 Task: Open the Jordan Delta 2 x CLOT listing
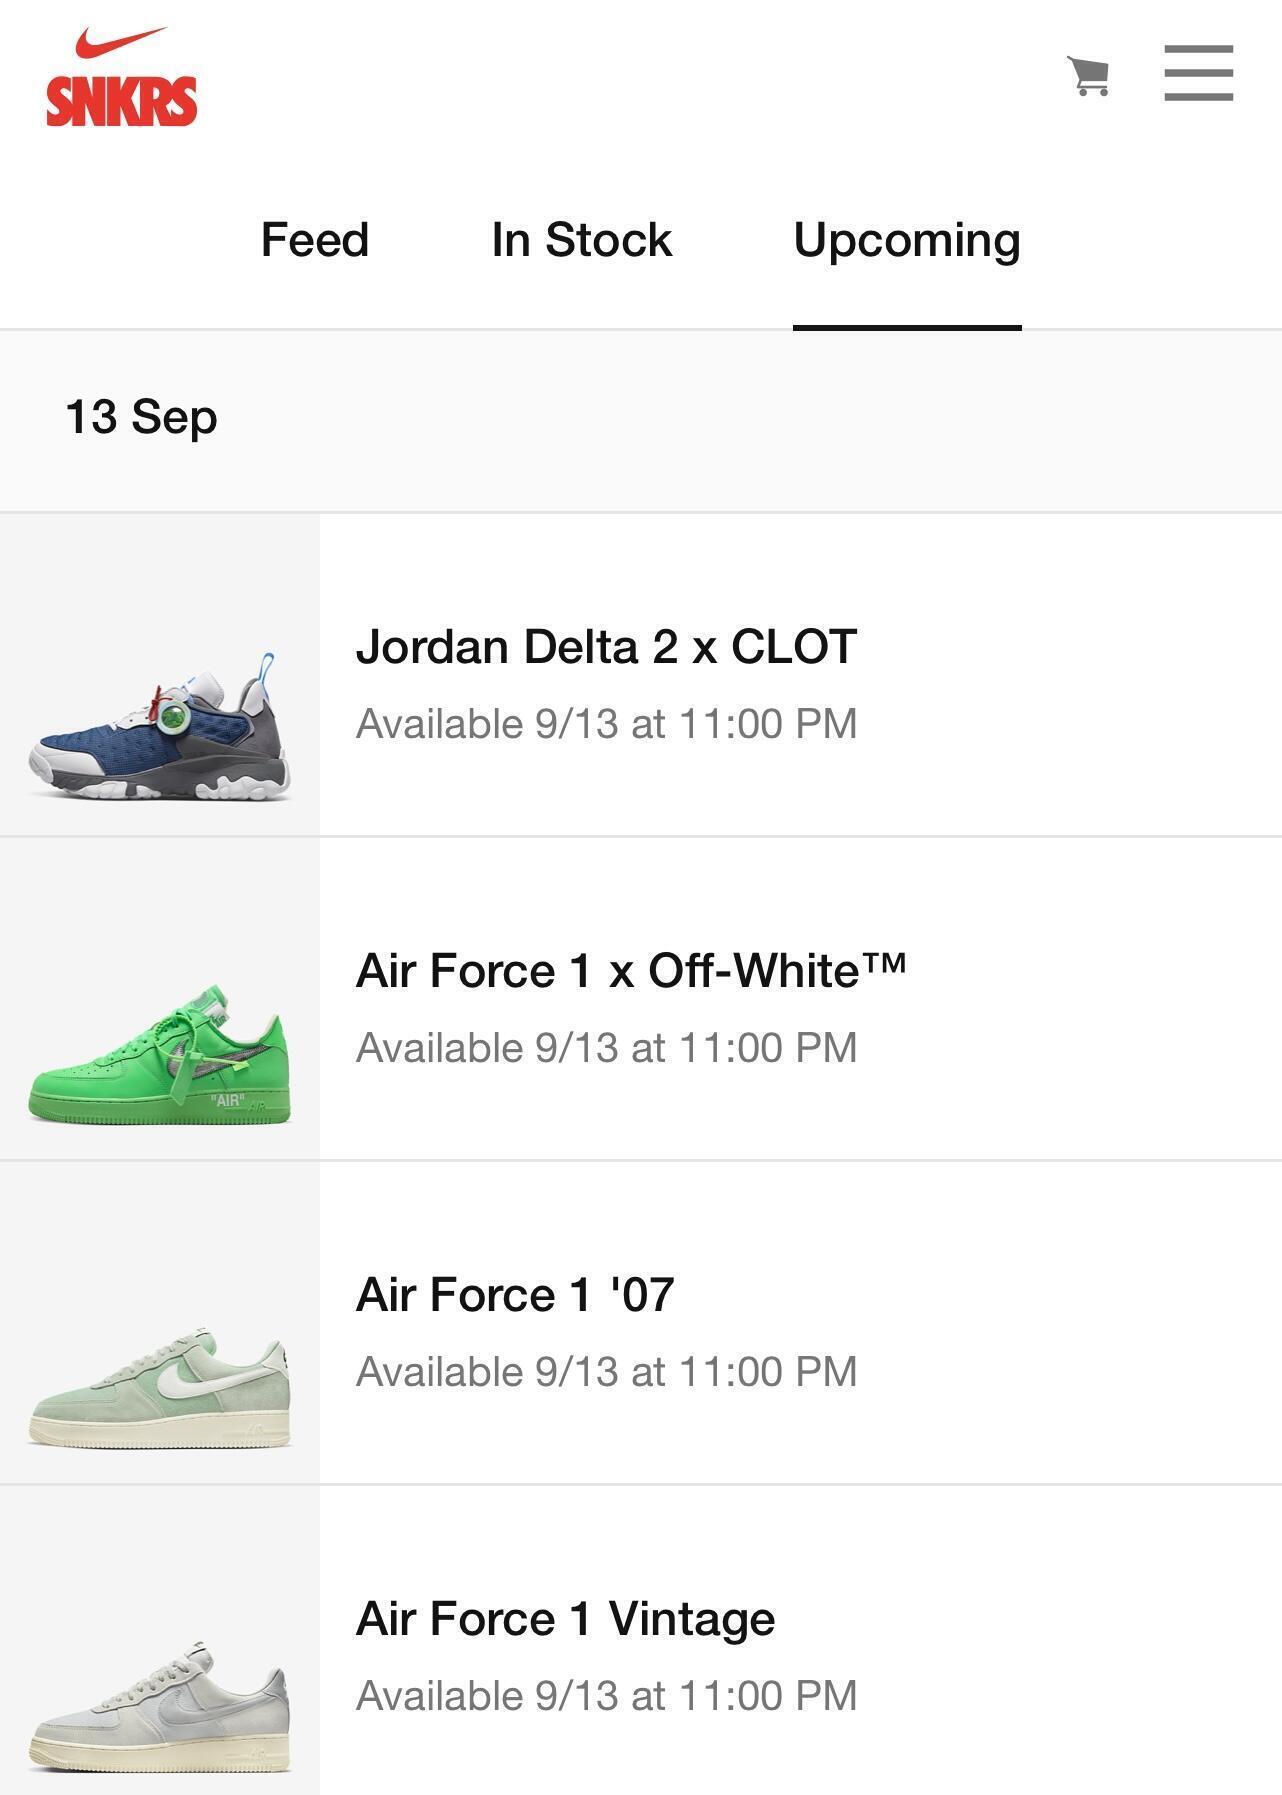(606, 647)
